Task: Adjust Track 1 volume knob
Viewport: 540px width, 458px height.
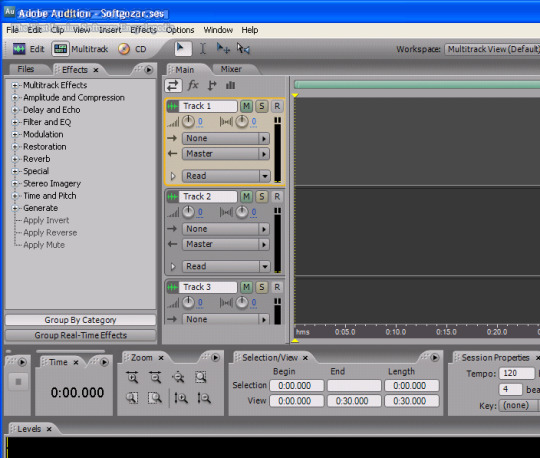Action: (188, 121)
